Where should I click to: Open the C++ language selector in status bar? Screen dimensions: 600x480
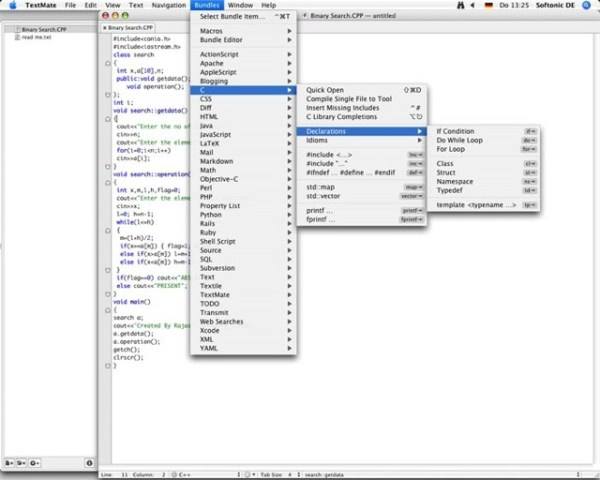coord(181,475)
